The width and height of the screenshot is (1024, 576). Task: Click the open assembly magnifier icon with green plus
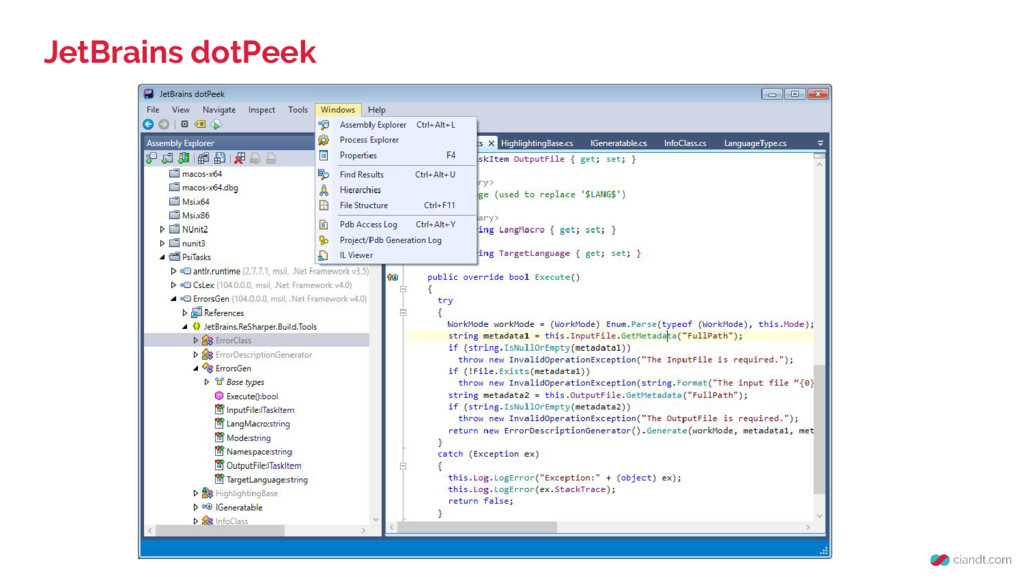tap(152, 158)
